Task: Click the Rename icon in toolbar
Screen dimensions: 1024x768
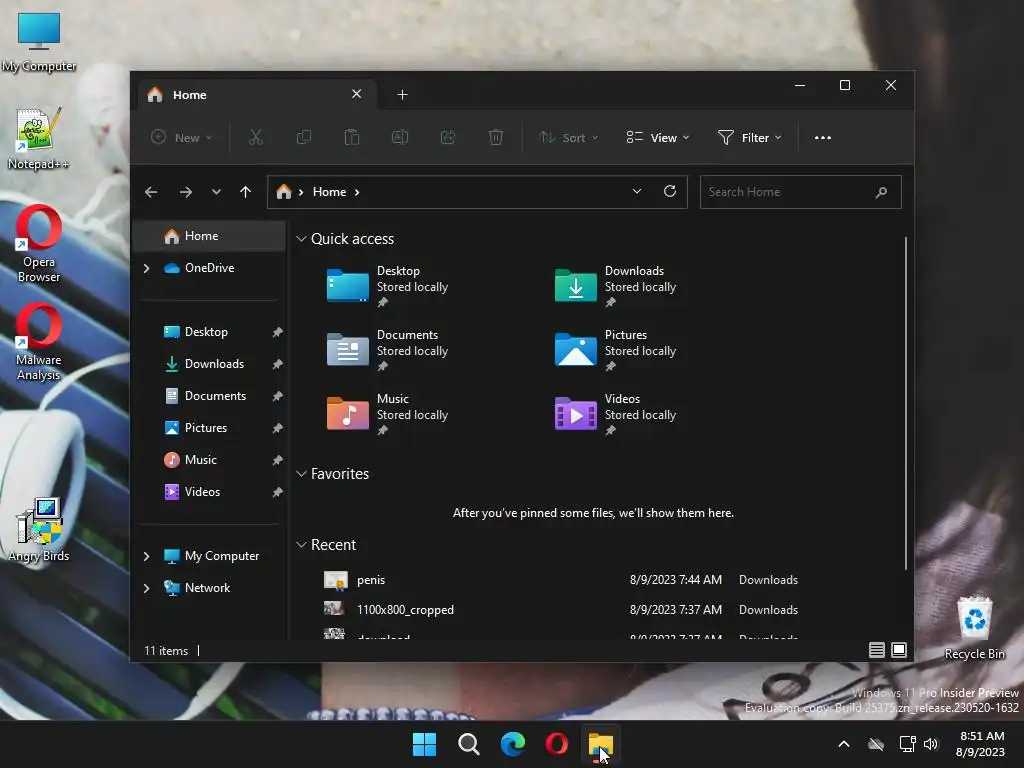Action: pos(400,137)
